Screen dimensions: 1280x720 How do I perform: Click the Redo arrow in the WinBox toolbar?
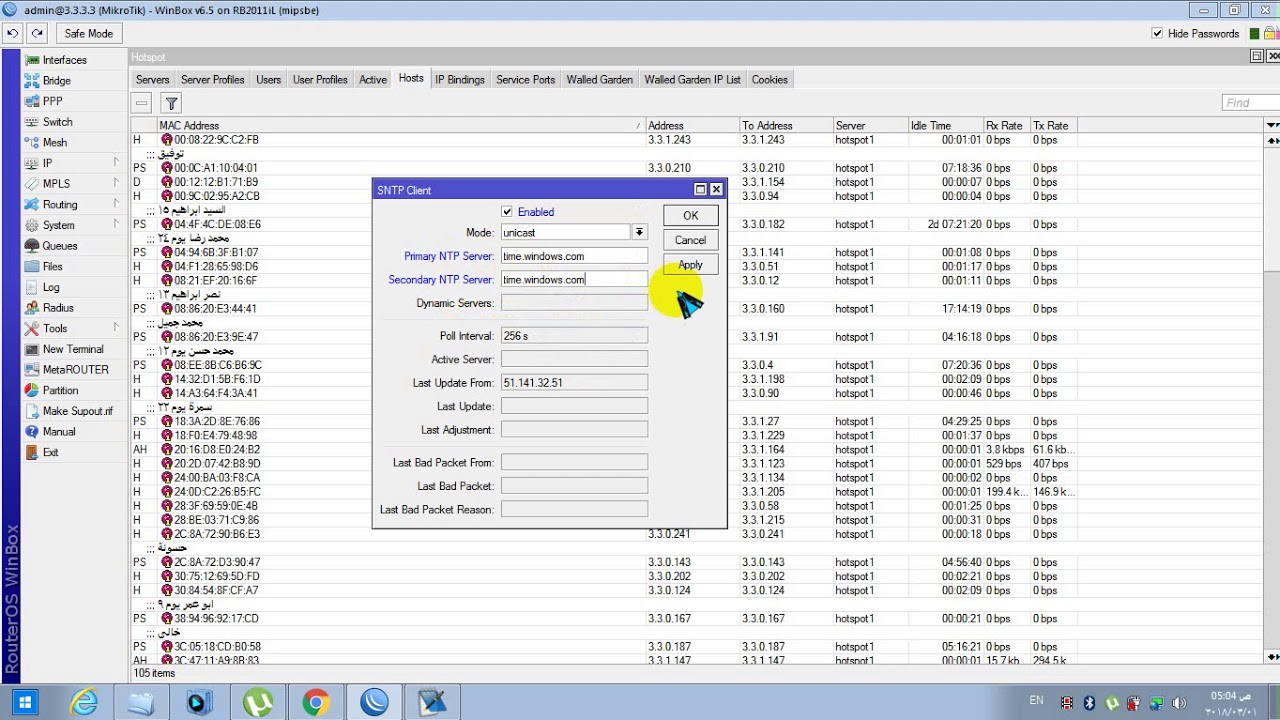[36, 33]
